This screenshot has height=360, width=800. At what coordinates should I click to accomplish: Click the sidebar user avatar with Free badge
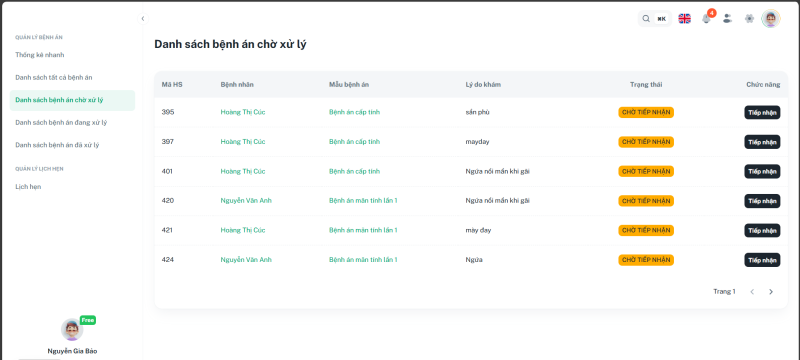point(72,330)
